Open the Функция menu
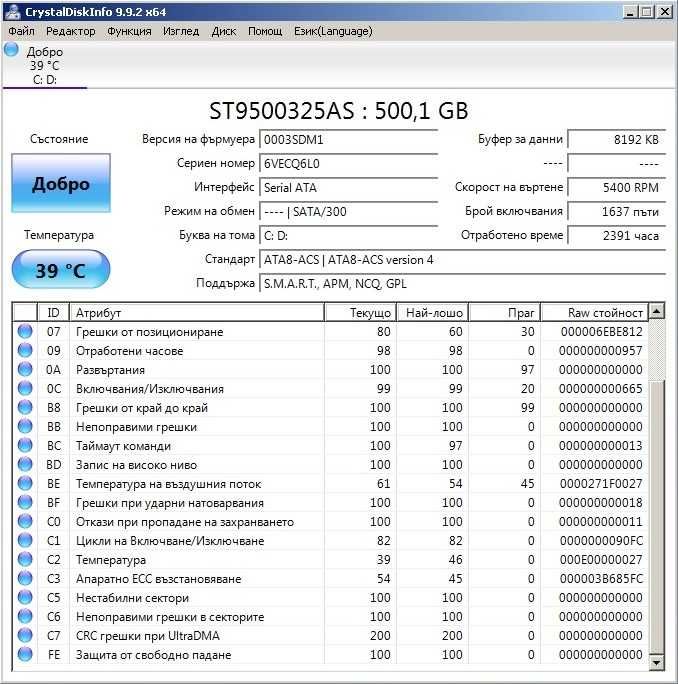678x684 pixels. [x=129, y=31]
